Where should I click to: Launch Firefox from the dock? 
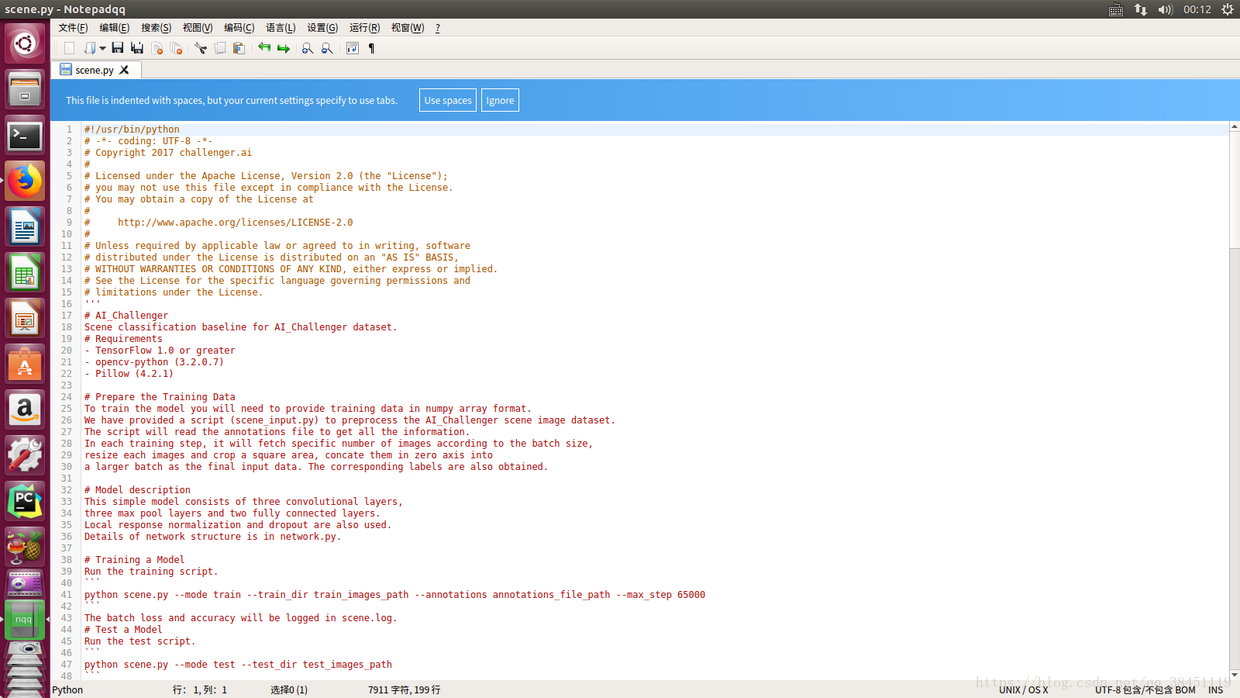tap(25, 181)
